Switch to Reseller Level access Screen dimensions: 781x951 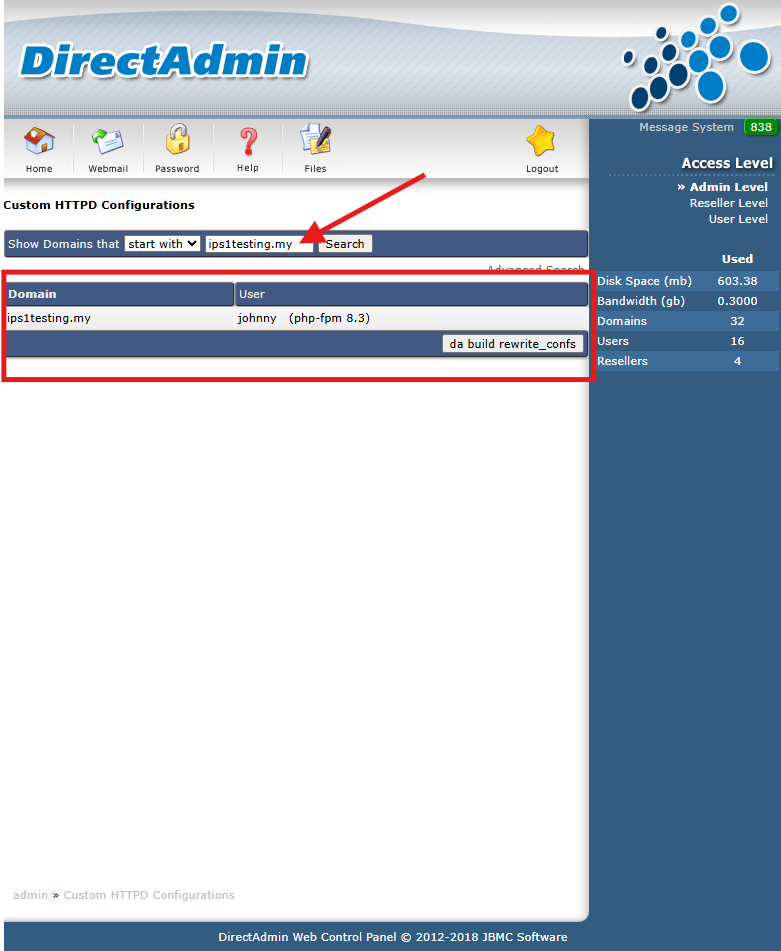point(728,203)
